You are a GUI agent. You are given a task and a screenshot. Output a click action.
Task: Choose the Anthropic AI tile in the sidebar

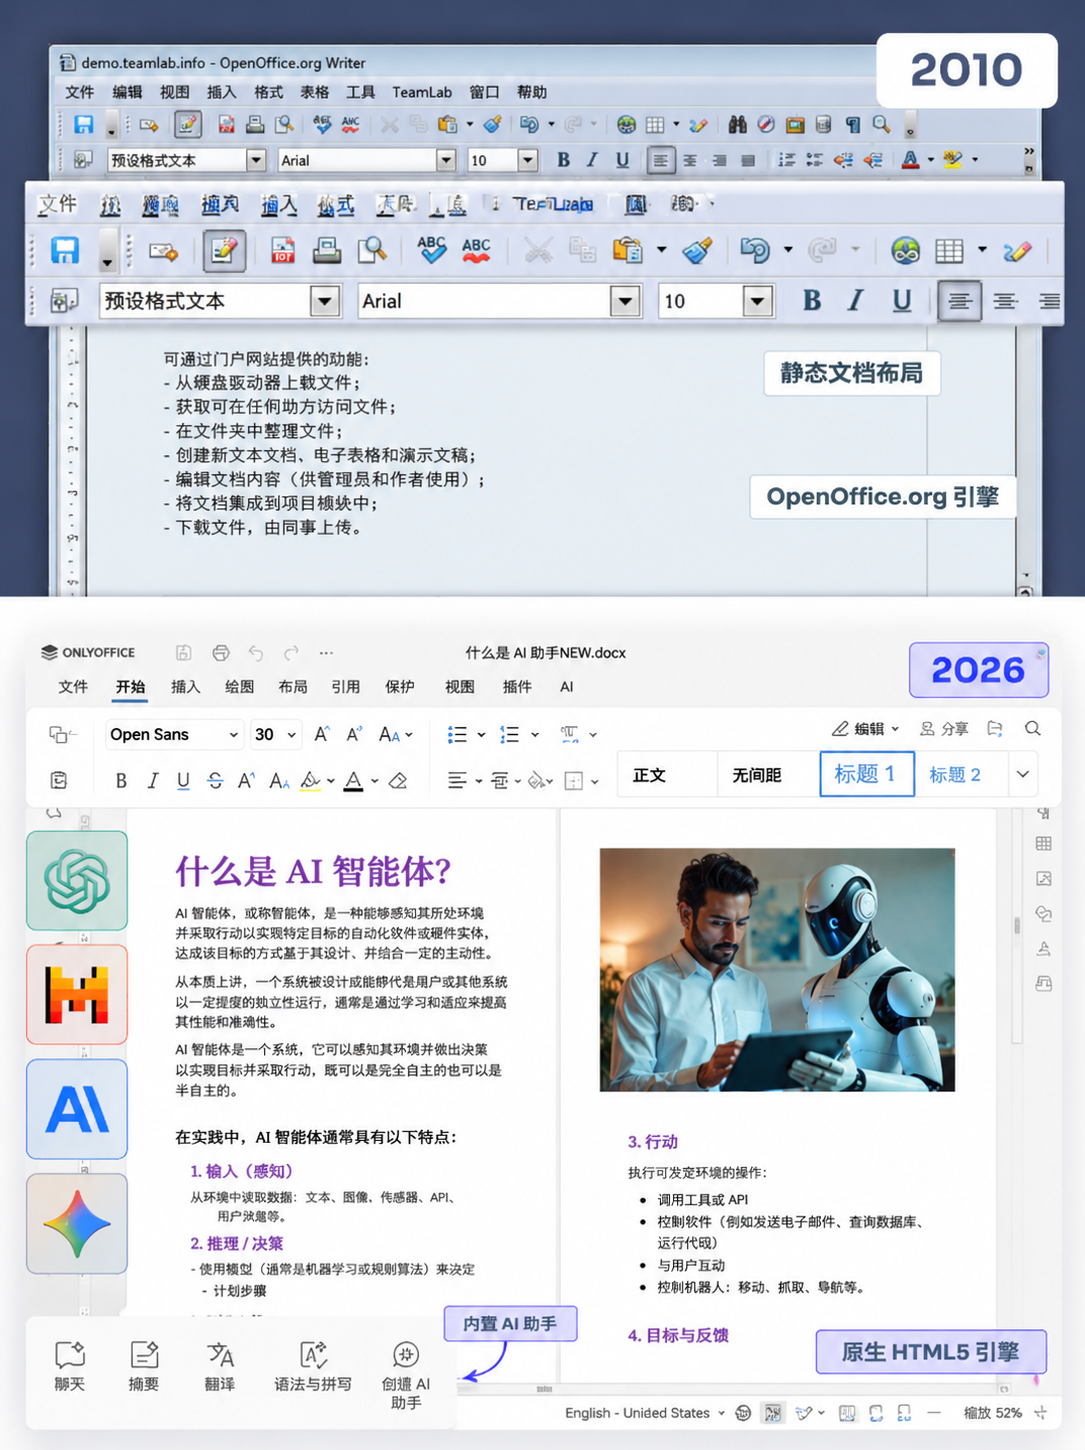pyautogui.click(x=77, y=1109)
